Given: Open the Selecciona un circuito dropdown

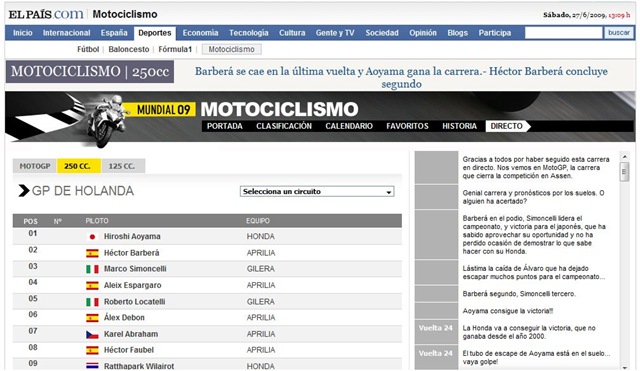Looking at the screenshot, I should pos(317,191).
